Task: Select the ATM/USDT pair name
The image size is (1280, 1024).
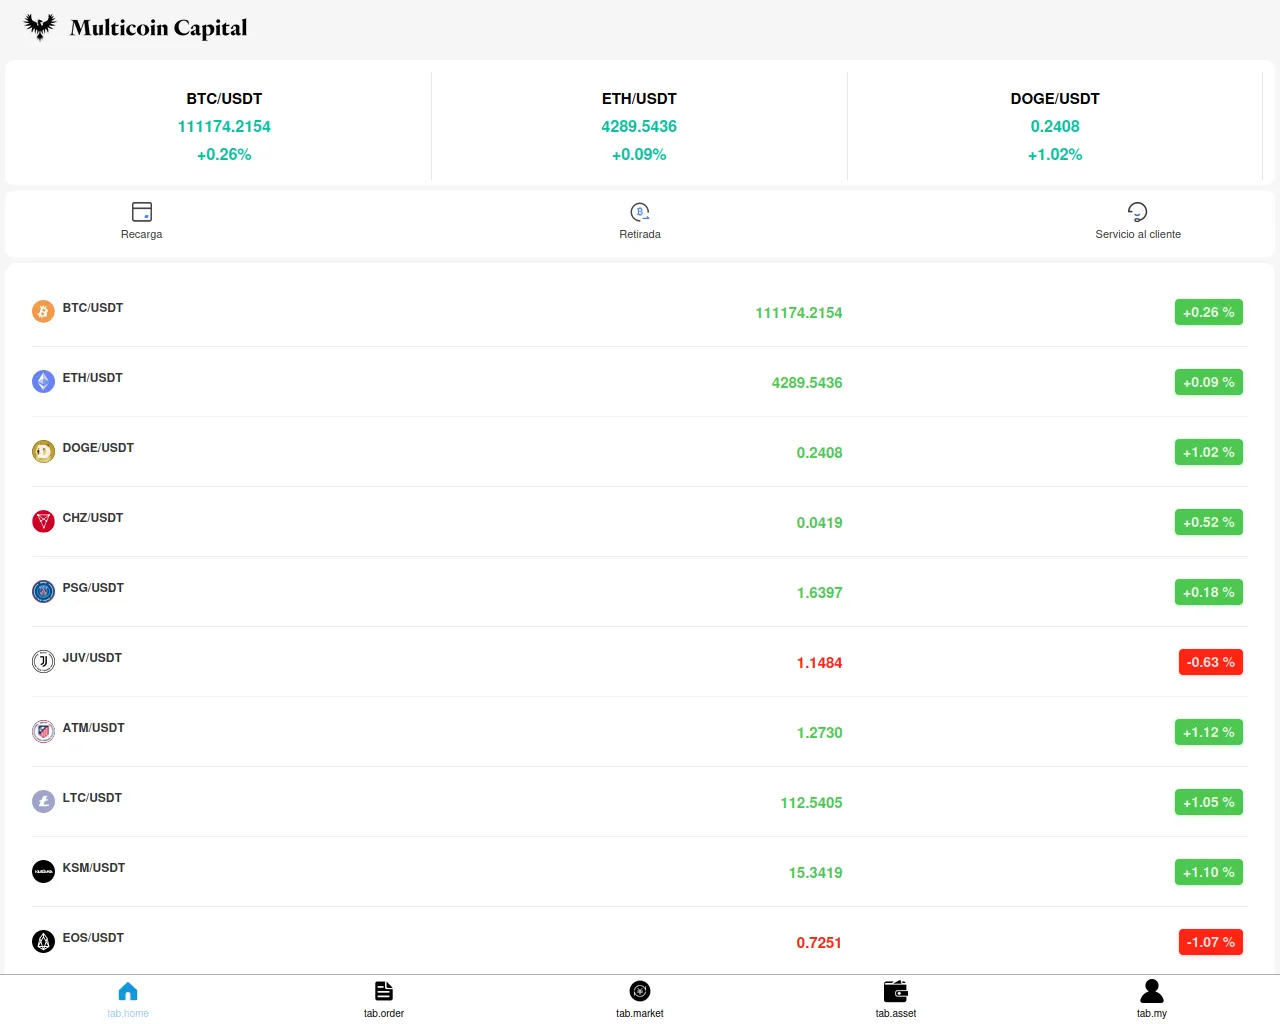Action: point(94,728)
